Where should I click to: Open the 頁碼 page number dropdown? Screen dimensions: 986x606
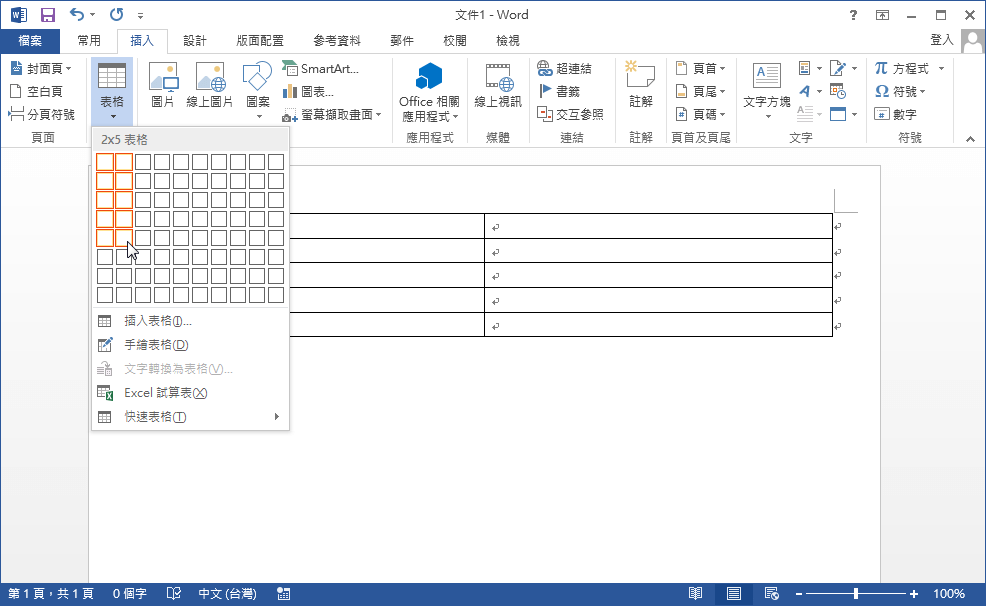(x=701, y=113)
